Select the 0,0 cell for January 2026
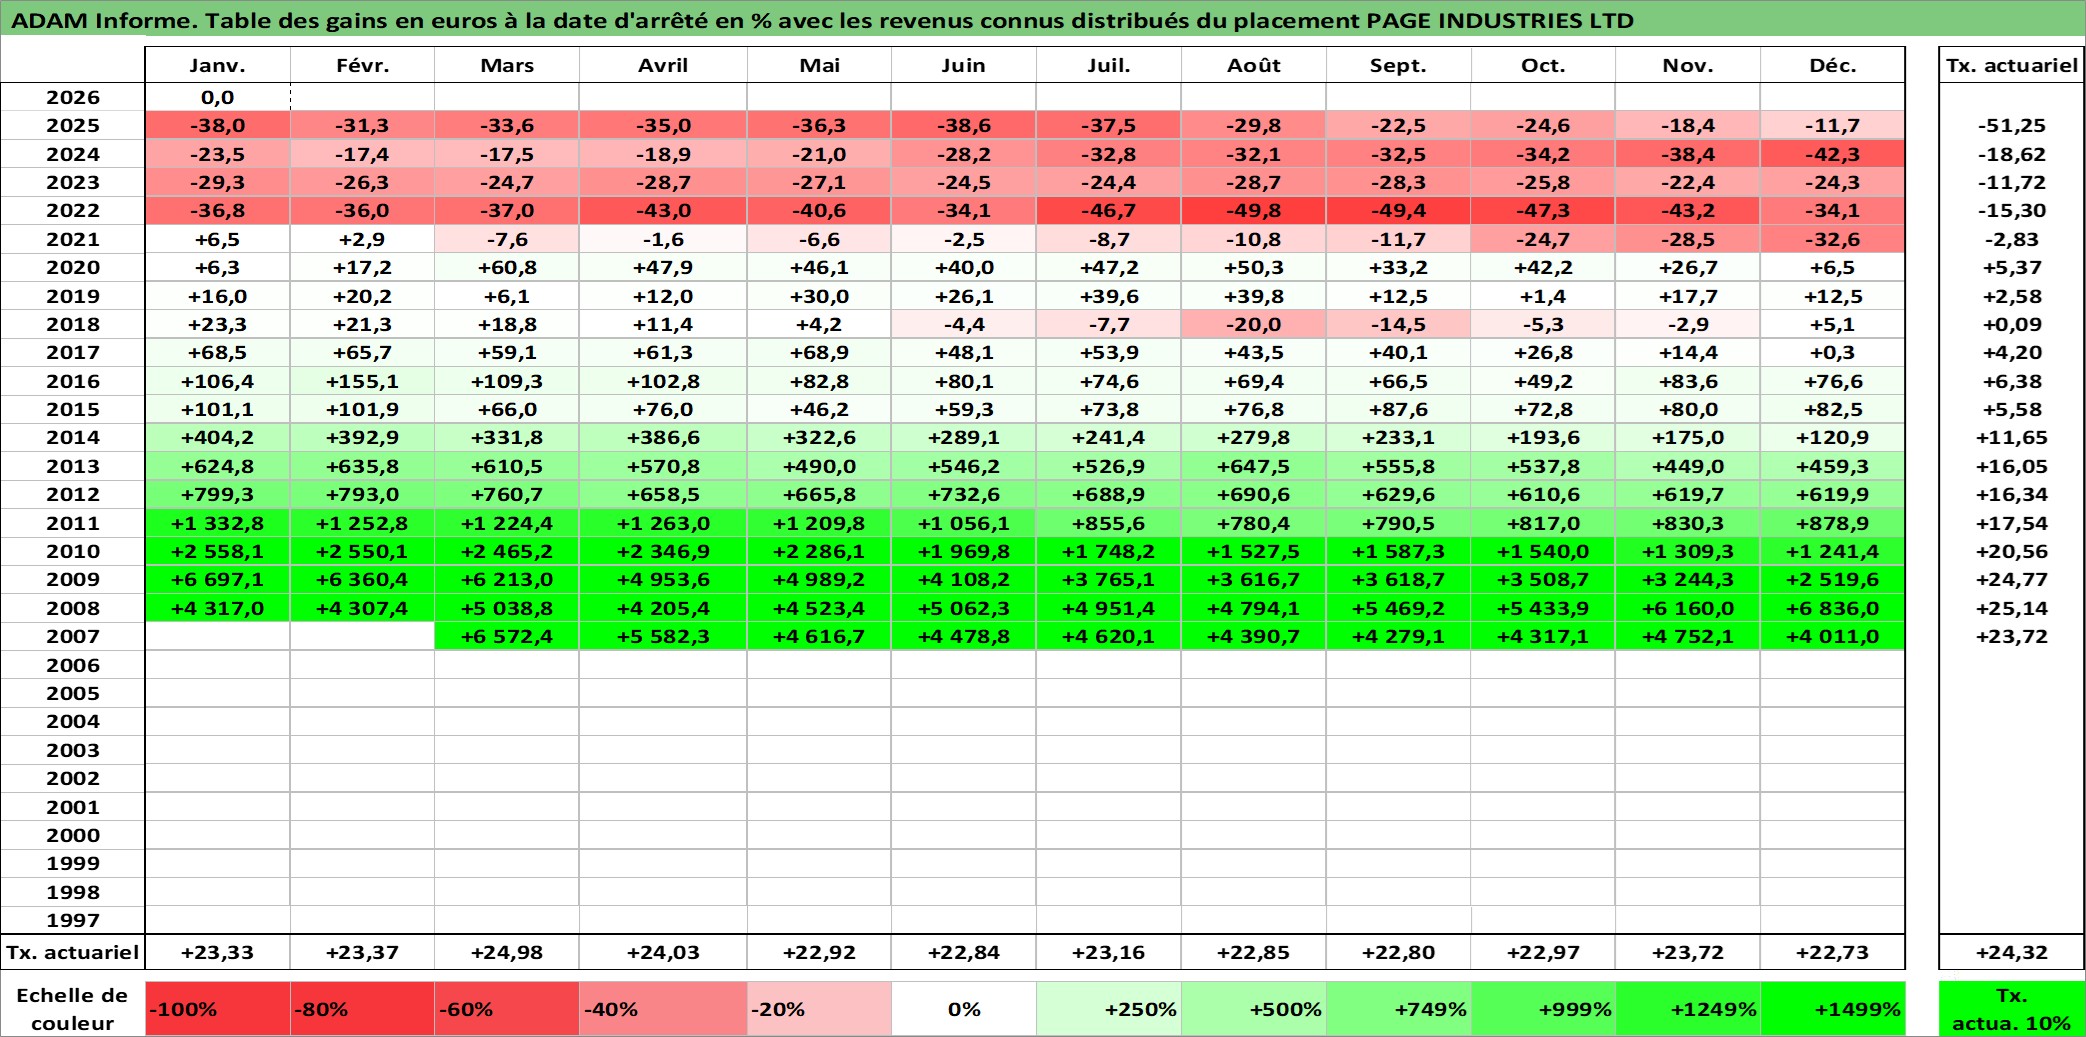2086x1037 pixels. [217, 97]
